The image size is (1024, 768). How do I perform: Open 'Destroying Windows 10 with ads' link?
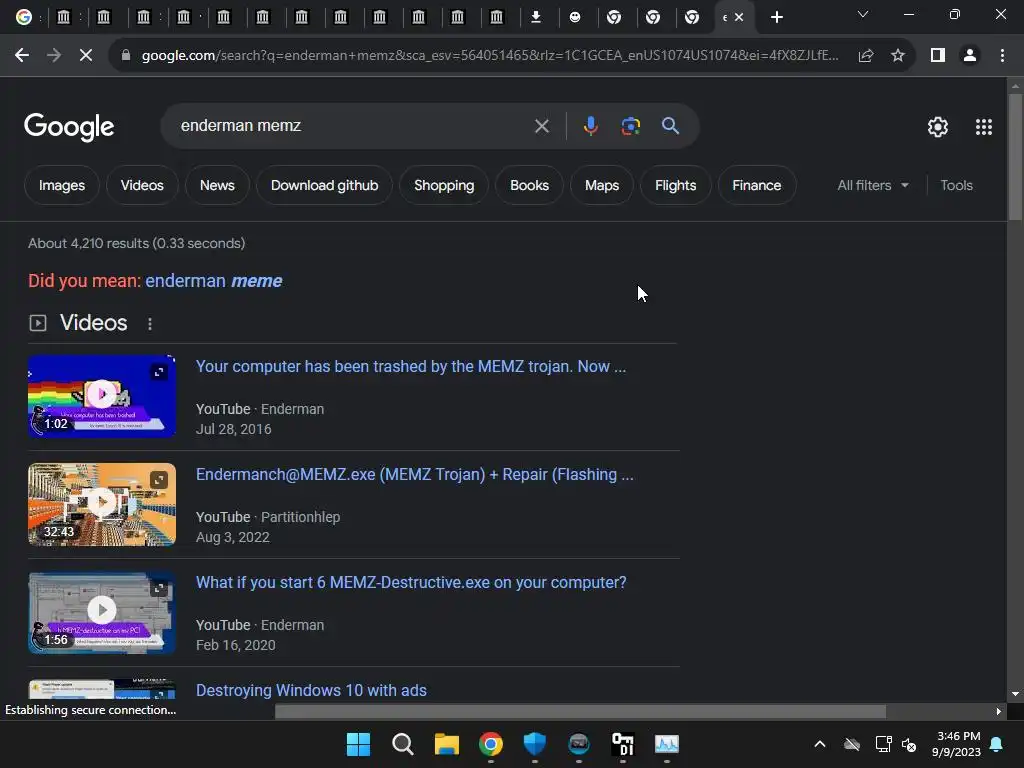pyautogui.click(x=311, y=690)
